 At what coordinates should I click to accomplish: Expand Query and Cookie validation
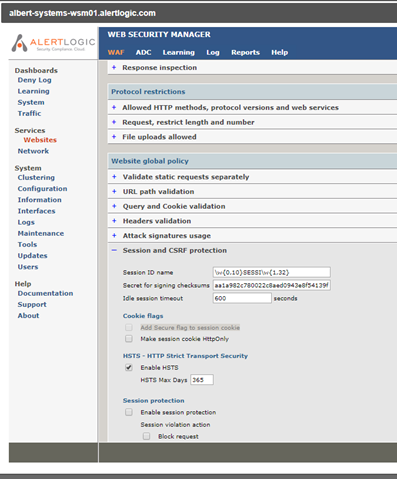pos(114,206)
